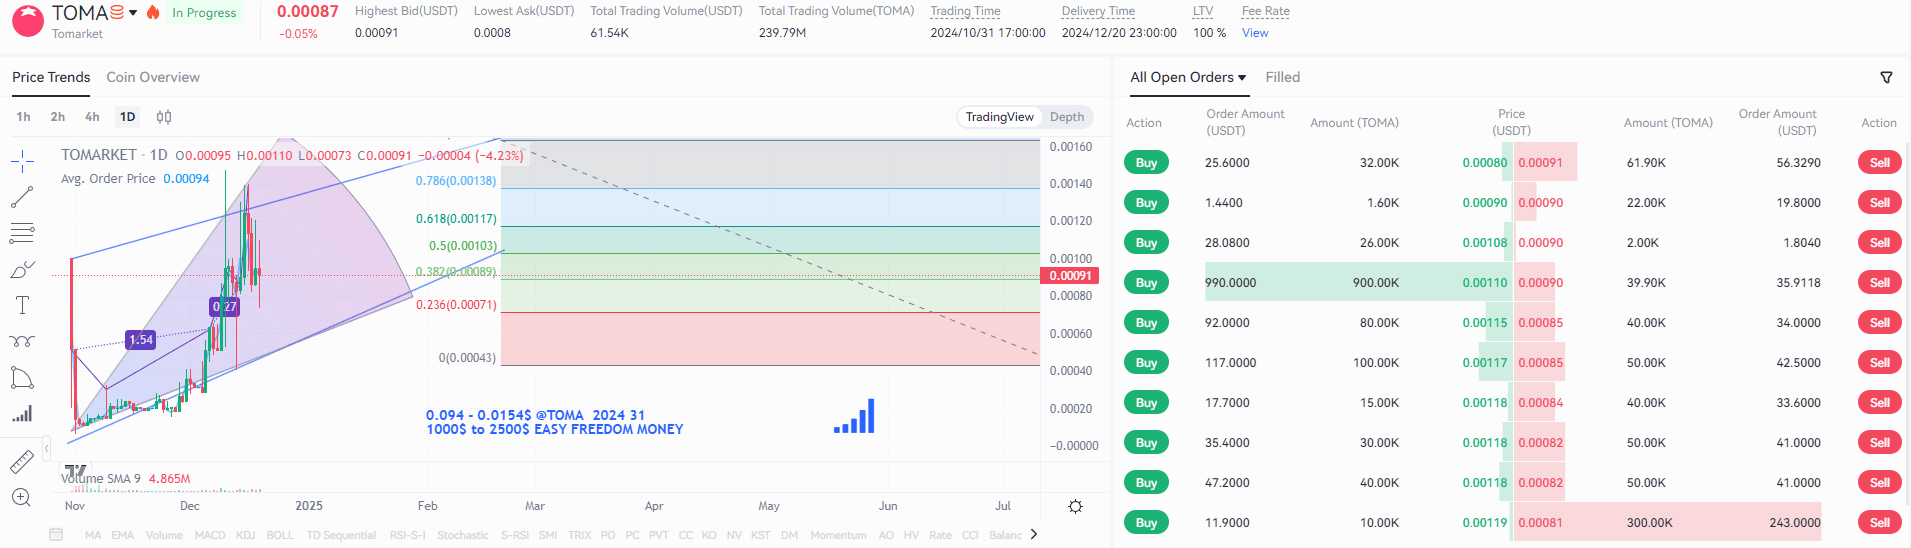
Task: Click the TOMA token logo
Action: pos(28,21)
